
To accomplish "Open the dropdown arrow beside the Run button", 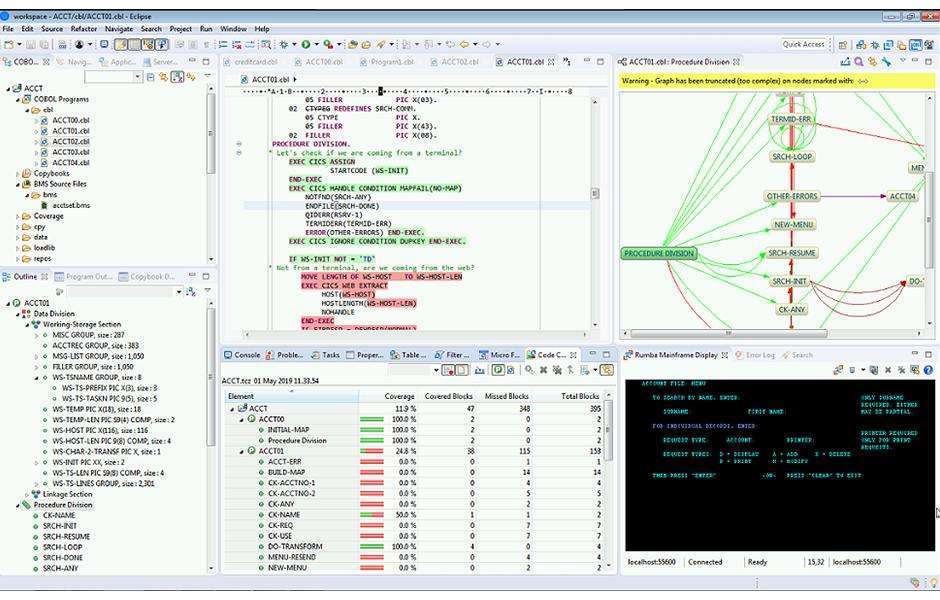I will click(x=317, y=44).
